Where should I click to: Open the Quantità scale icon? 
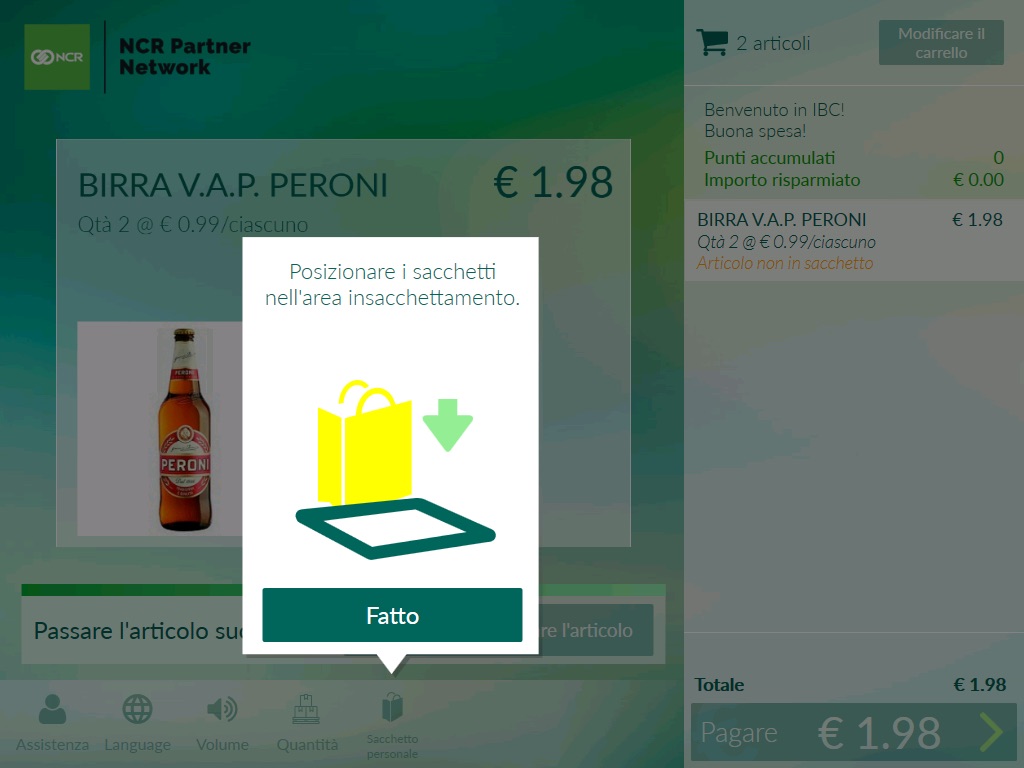click(306, 709)
